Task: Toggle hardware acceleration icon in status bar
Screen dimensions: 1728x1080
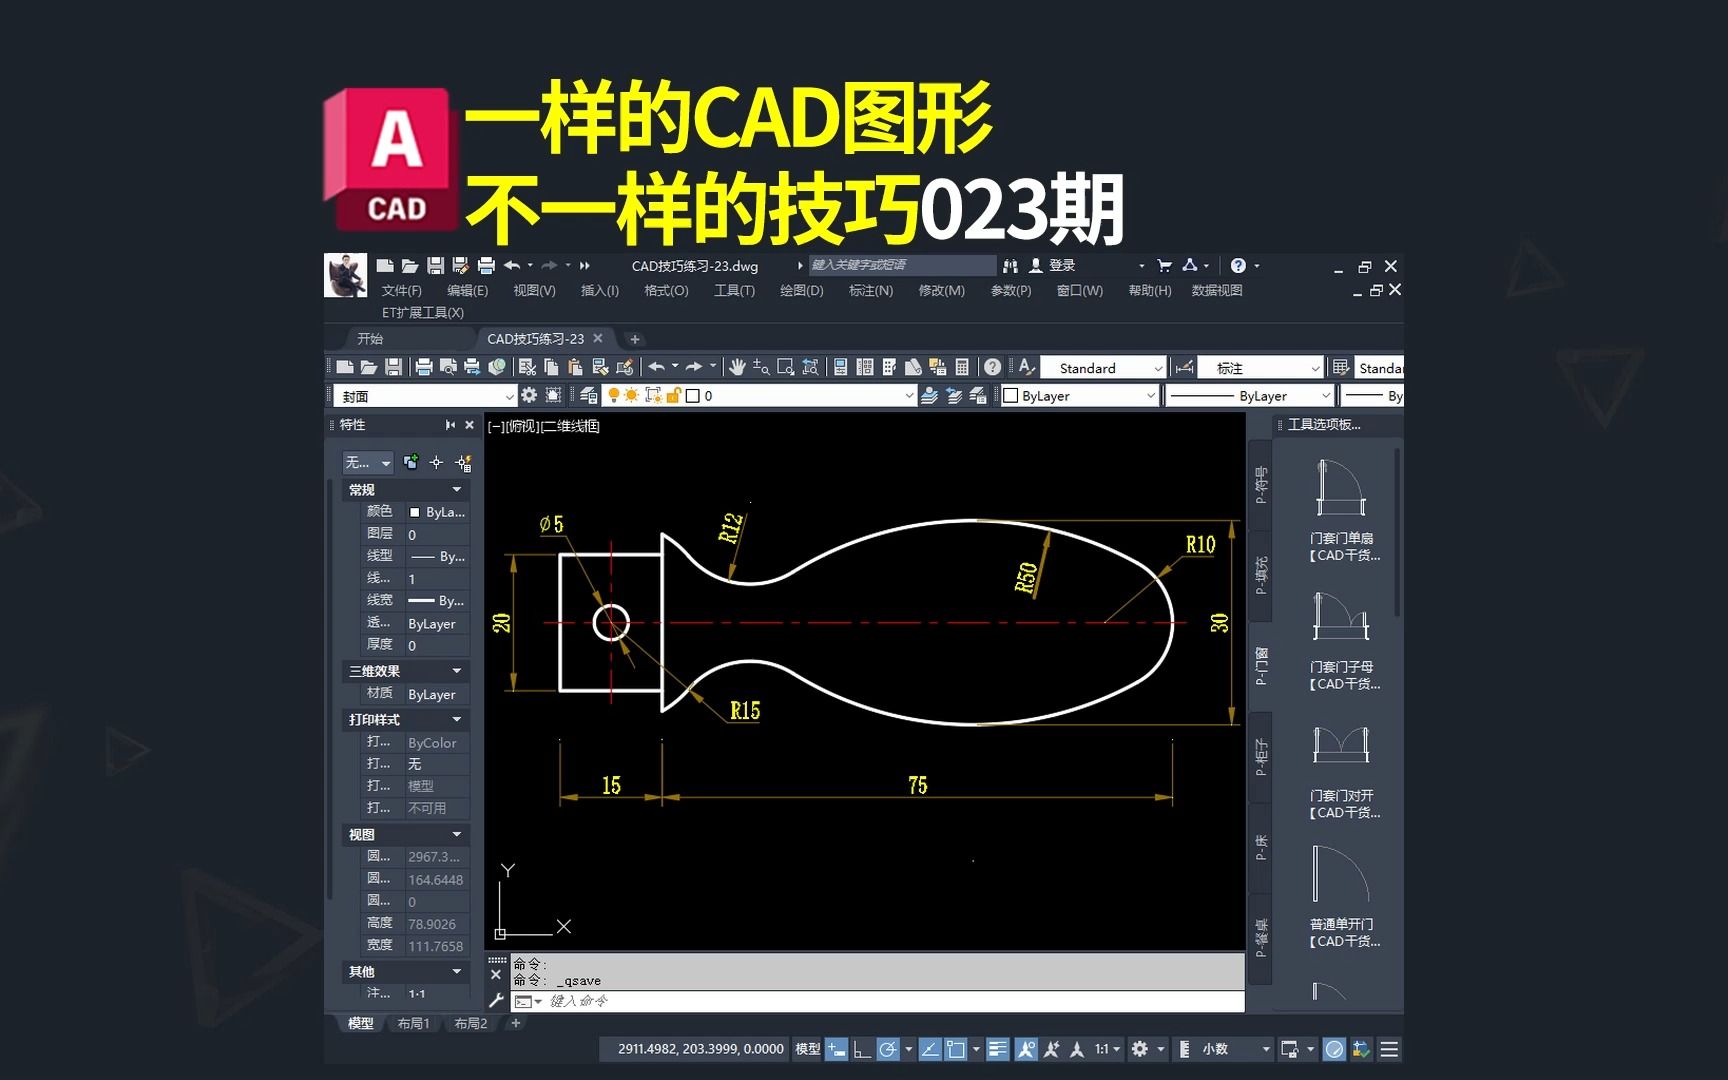Action: tap(1334, 1049)
